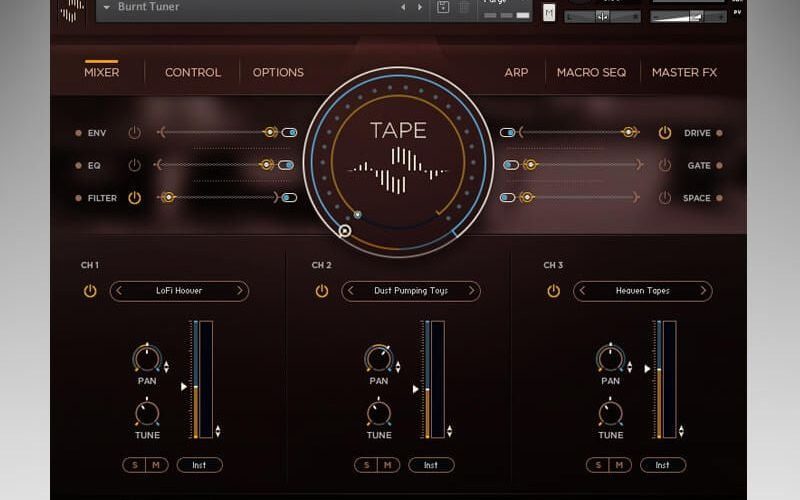
Task: Click the delete preset trash icon
Action: click(x=464, y=7)
